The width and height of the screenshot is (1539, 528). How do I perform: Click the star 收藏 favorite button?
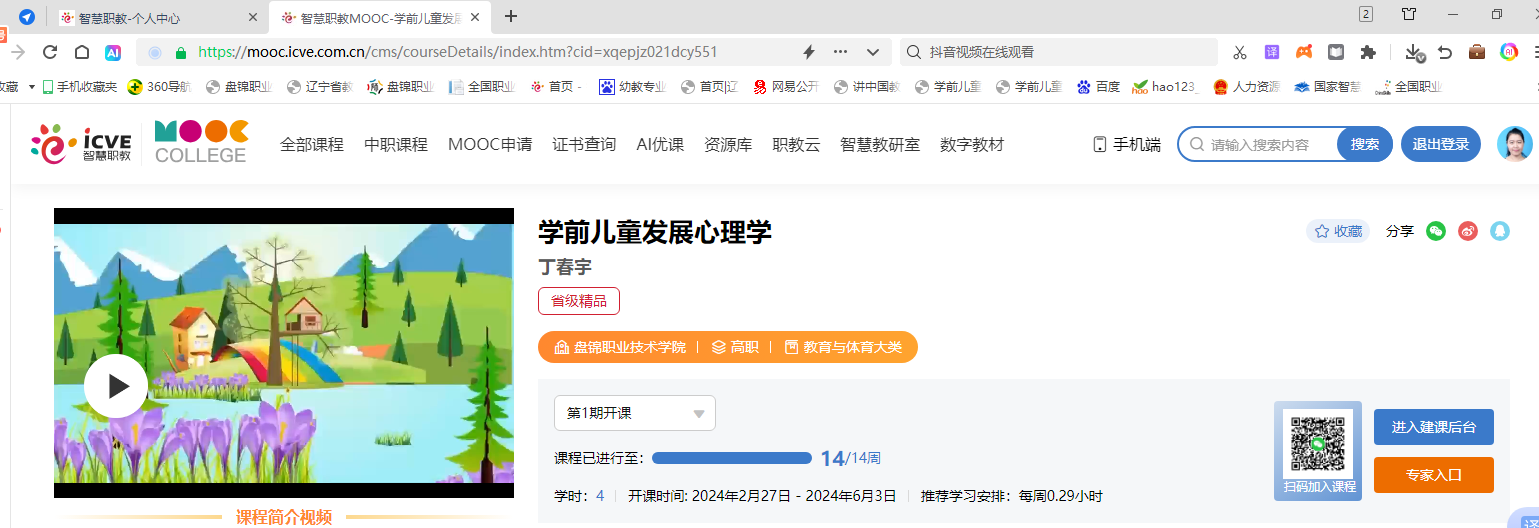coord(1338,231)
